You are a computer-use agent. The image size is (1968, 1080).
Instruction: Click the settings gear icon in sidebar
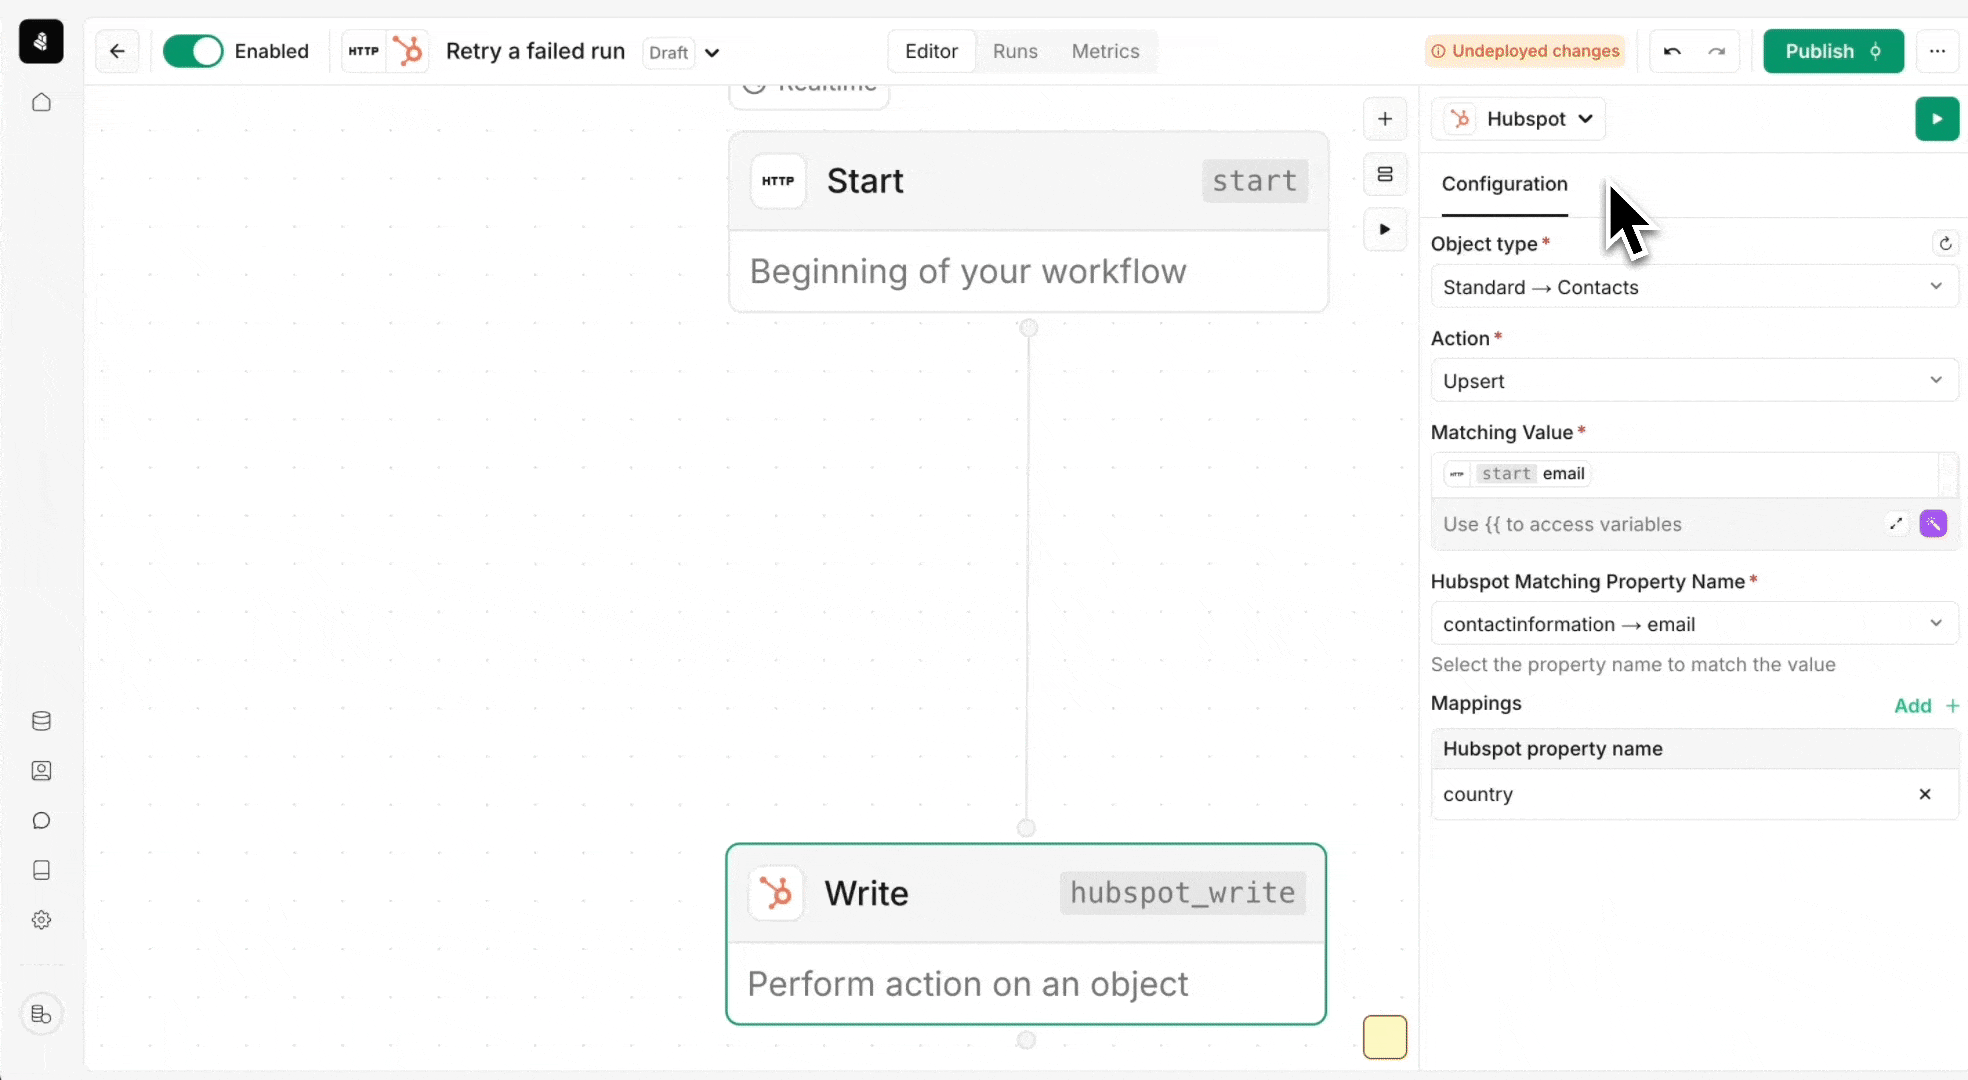tap(41, 919)
